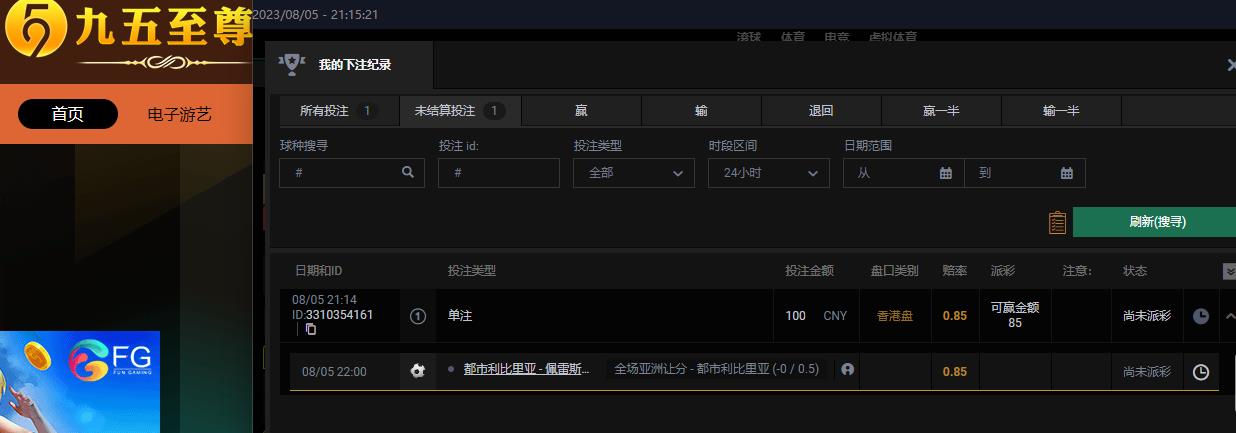Click the clock icon in the 单注 row
This screenshot has height=433, width=1236.
1201,316
